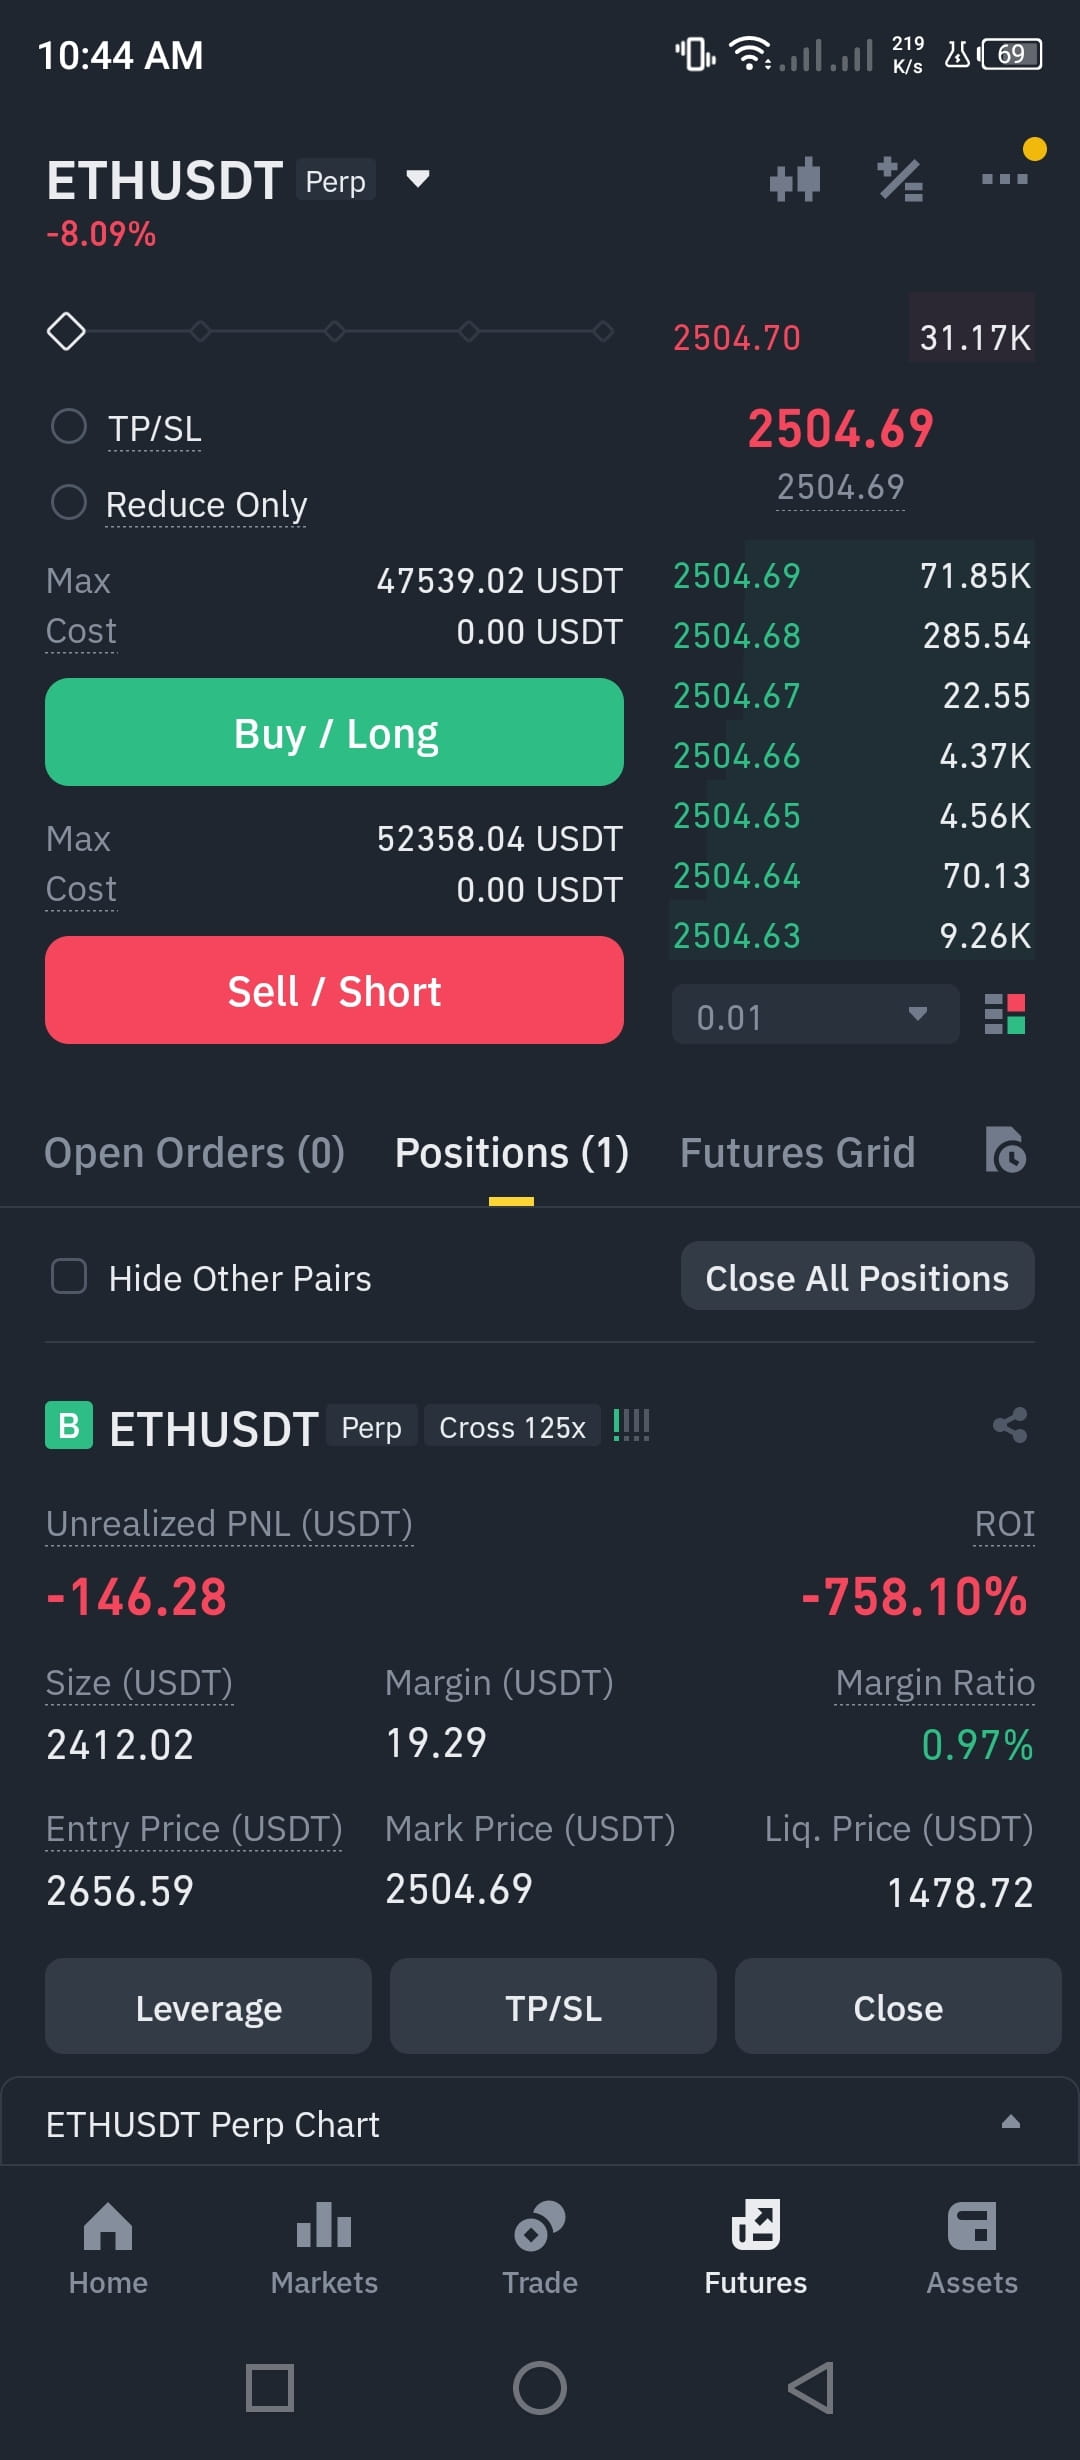Switch to the Open Orders (0) tab
The height and width of the screenshot is (2460, 1080).
point(194,1152)
